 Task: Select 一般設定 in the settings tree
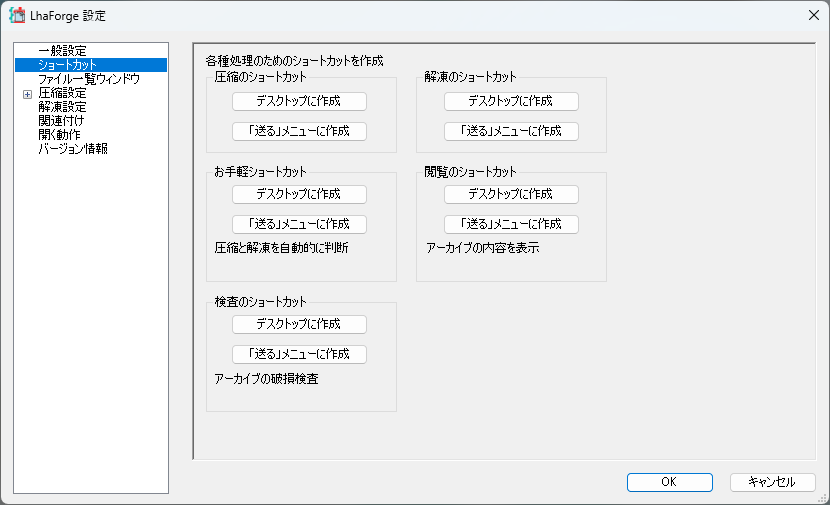click(62, 51)
